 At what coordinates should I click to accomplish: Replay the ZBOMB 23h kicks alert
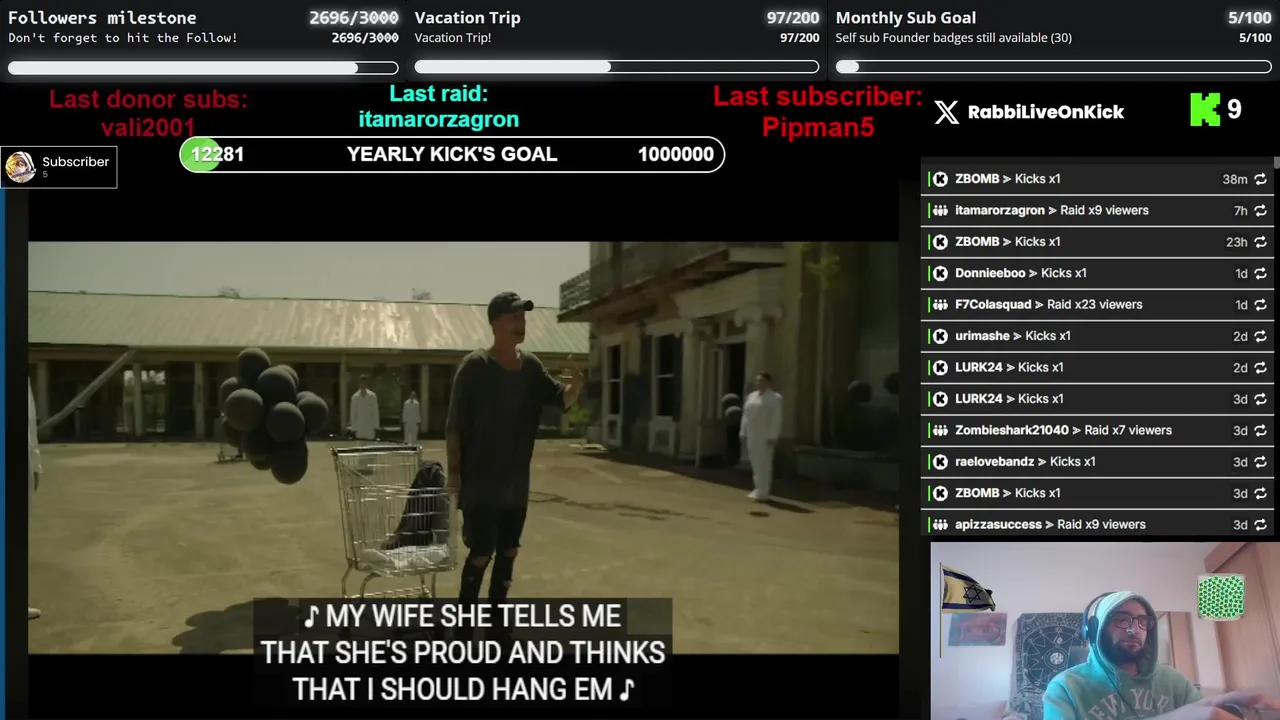(1260, 242)
